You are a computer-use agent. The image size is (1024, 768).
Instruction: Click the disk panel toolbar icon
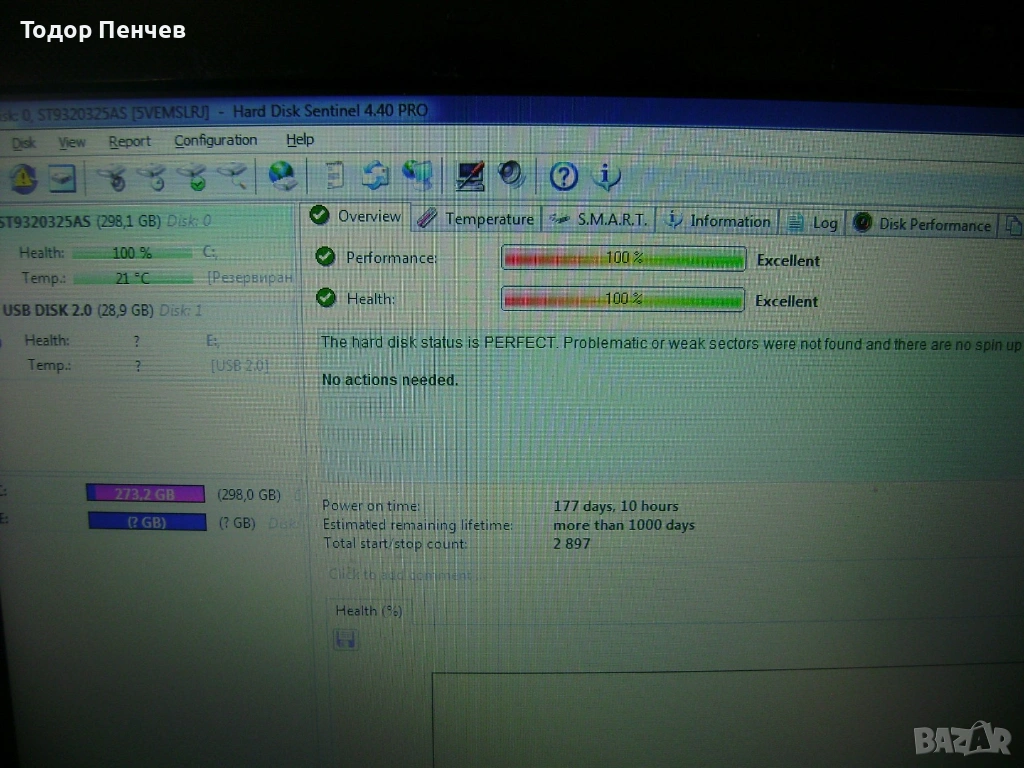click(x=62, y=179)
